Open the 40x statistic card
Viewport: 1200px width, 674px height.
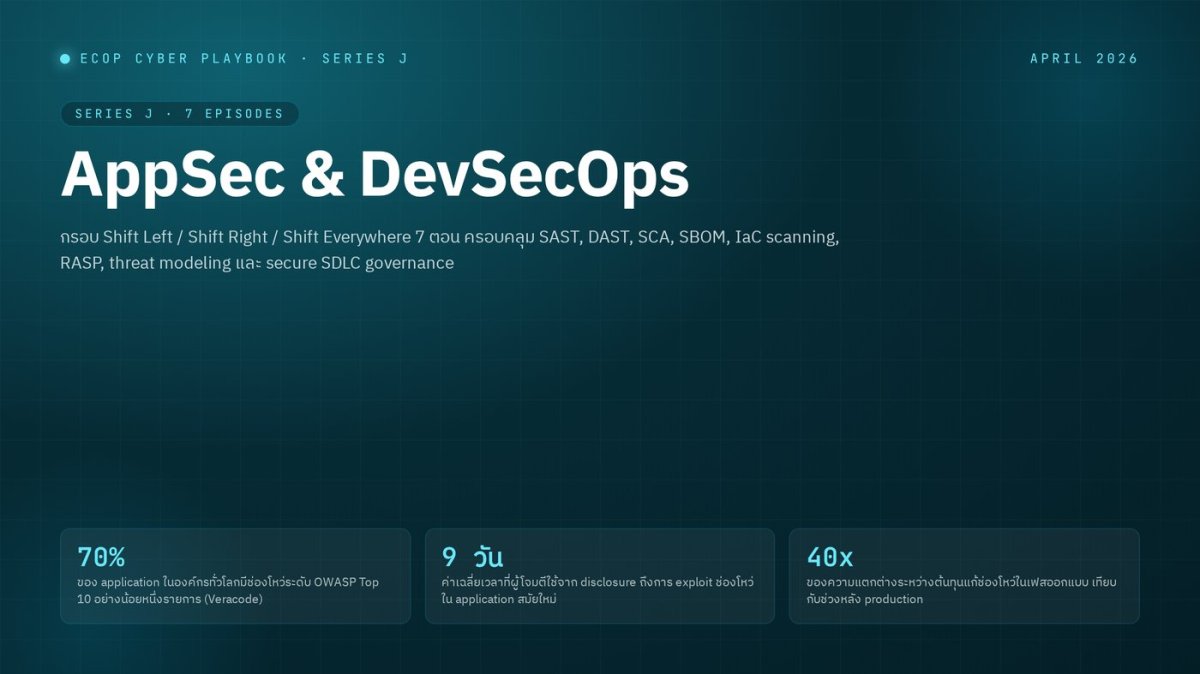click(x=964, y=576)
